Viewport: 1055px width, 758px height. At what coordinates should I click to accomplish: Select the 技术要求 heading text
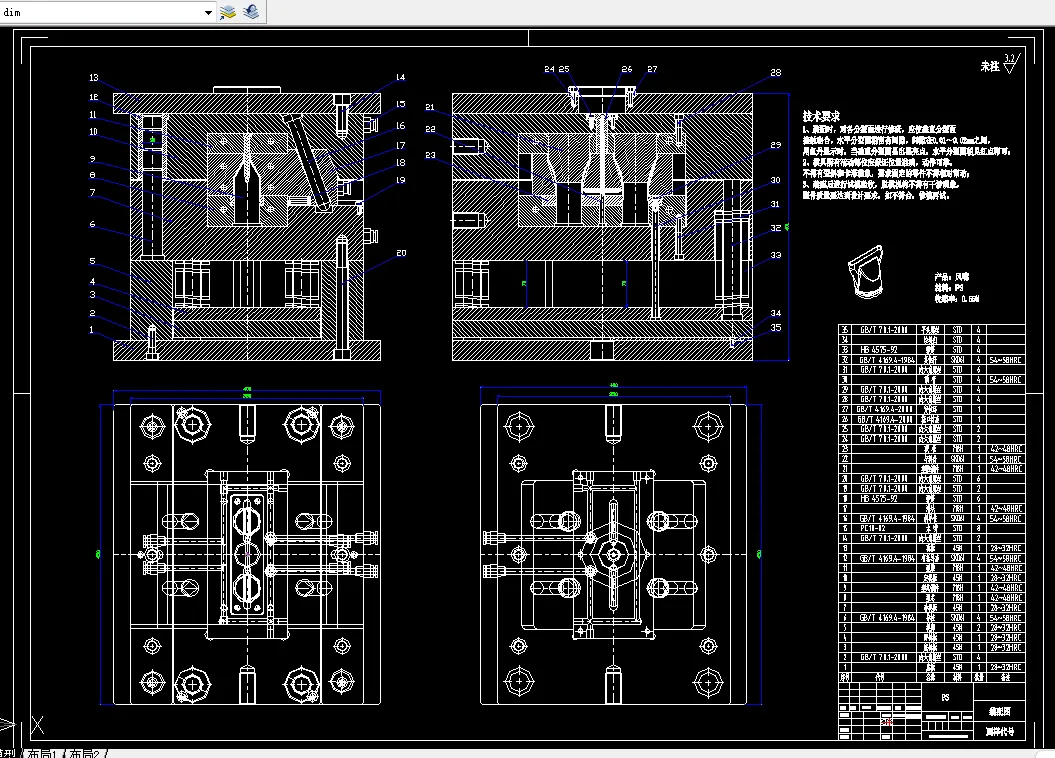[x=821, y=116]
